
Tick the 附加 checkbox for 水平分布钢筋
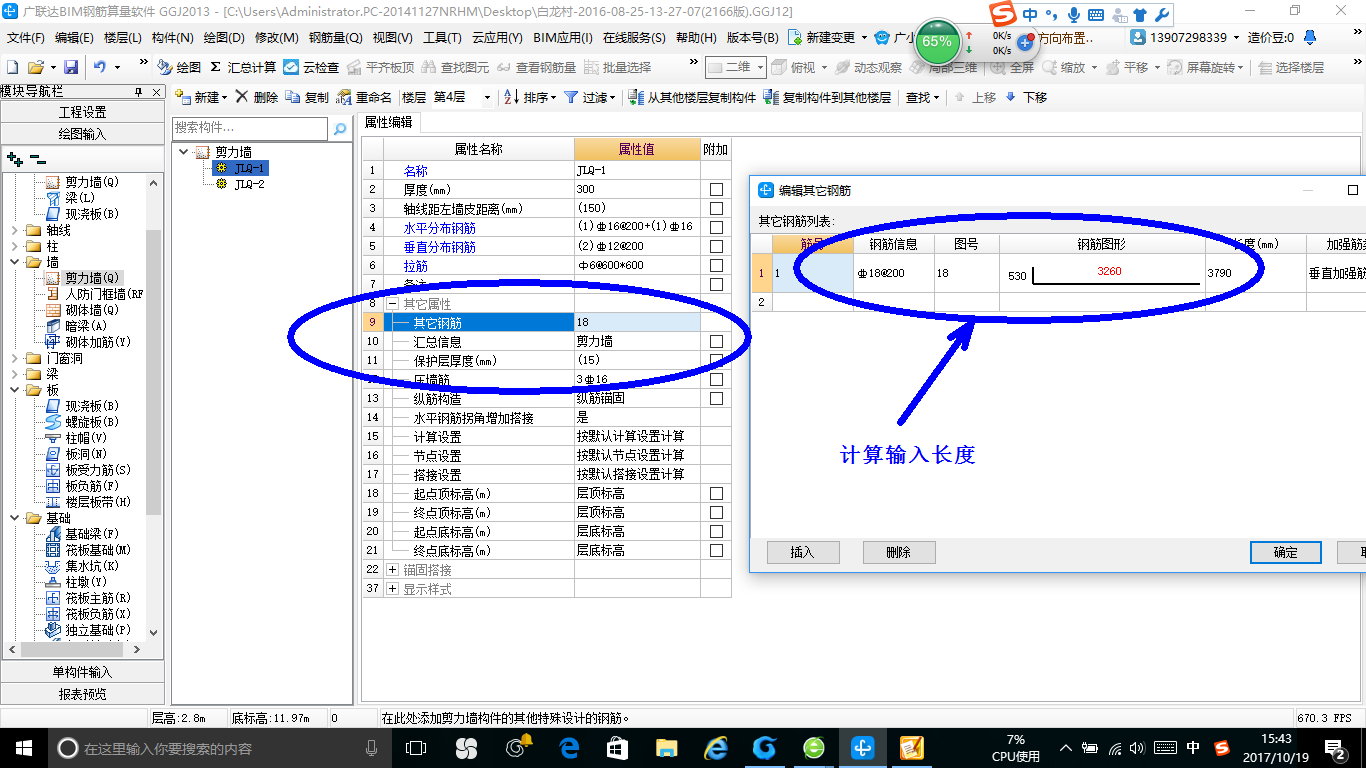(x=716, y=227)
